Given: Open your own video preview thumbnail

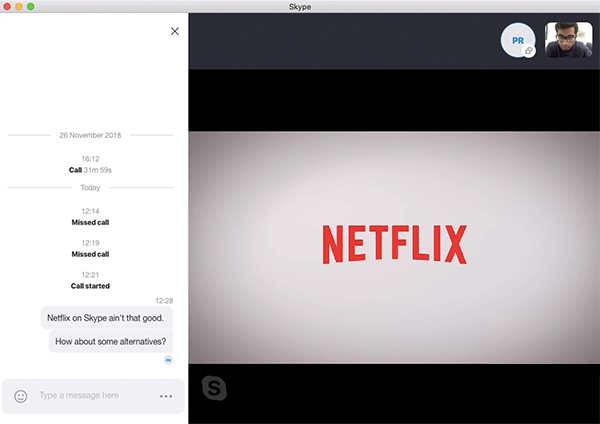Looking at the screenshot, I should (x=569, y=40).
